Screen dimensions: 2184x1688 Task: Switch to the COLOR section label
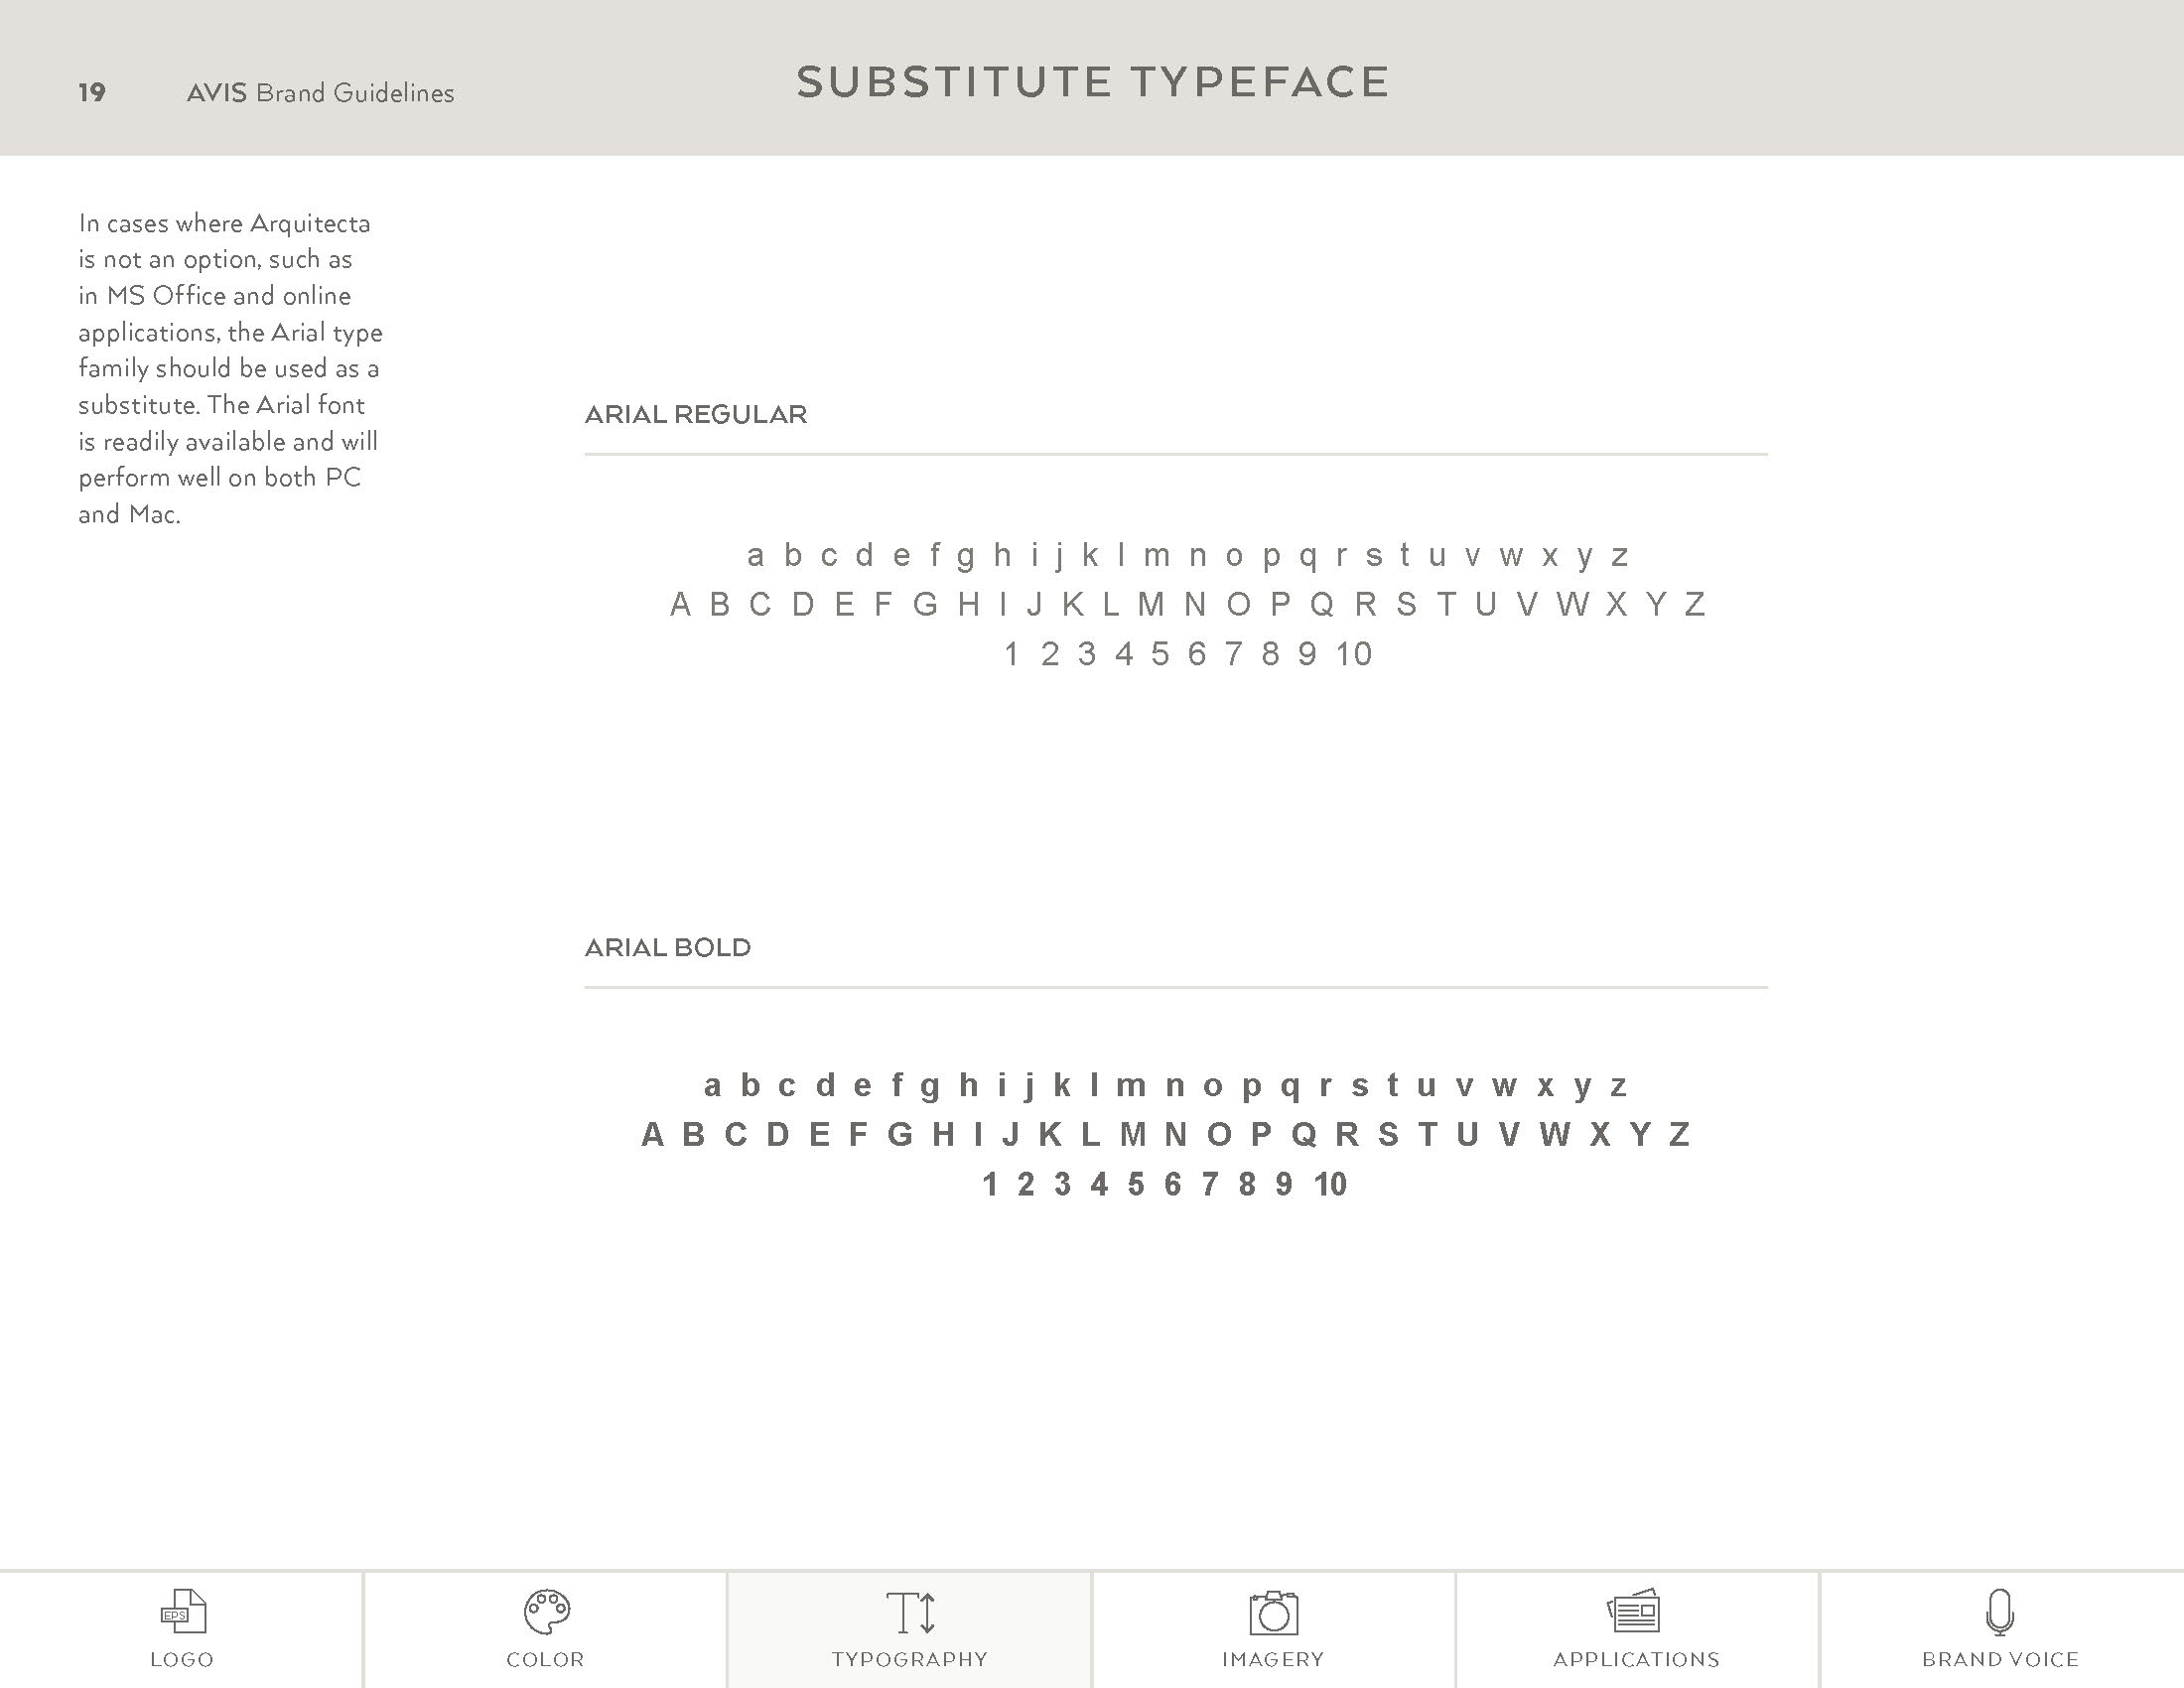pos(545,1660)
